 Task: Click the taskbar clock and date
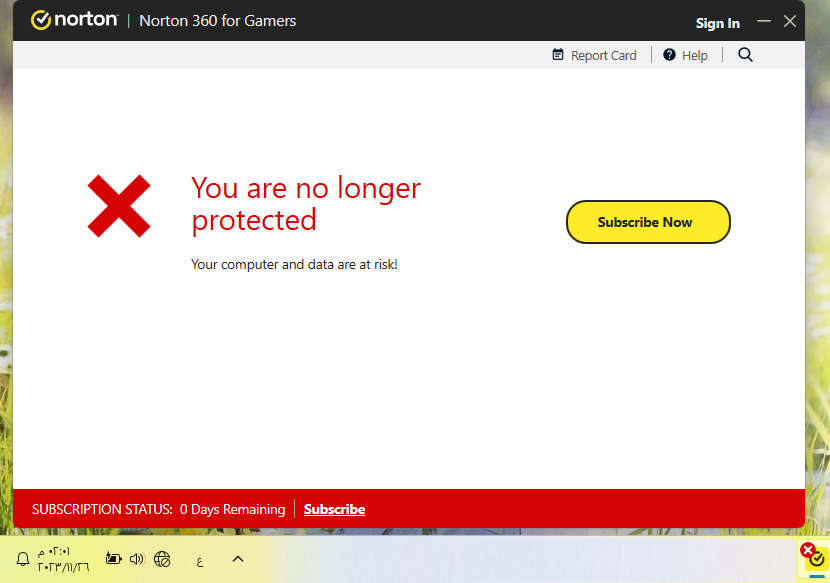point(63,560)
